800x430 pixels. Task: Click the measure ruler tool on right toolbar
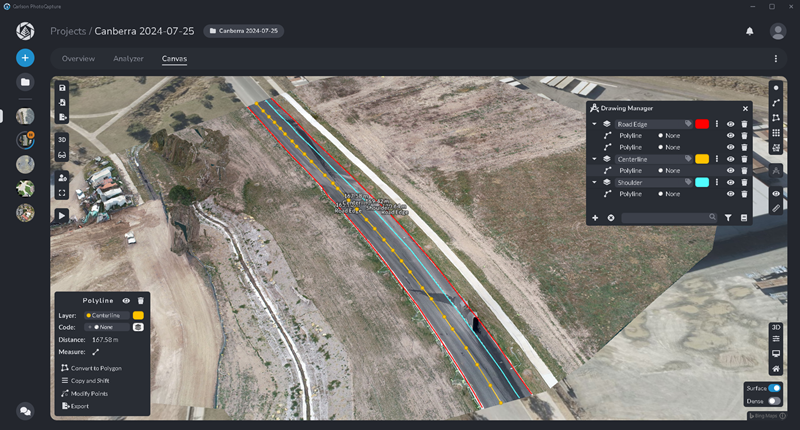pyautogui.click(x=776, y=208)
